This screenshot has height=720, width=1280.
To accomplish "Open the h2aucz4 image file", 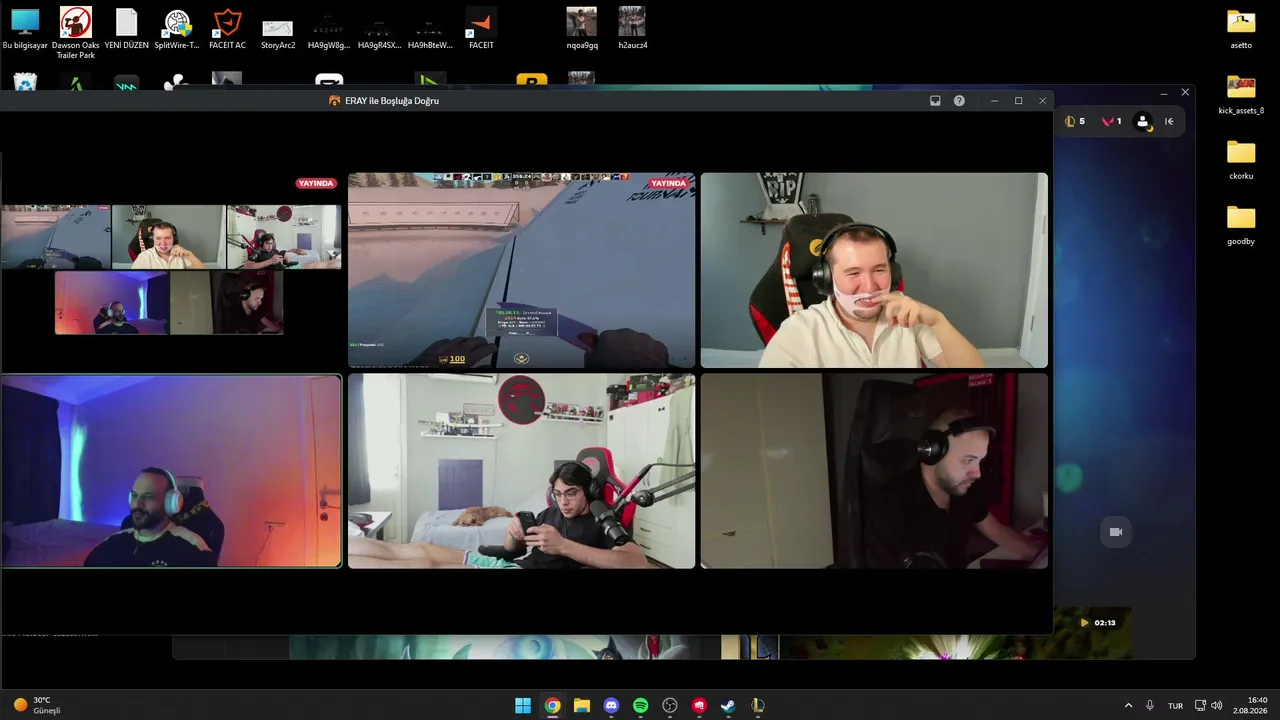I will (x=632, y=29).
